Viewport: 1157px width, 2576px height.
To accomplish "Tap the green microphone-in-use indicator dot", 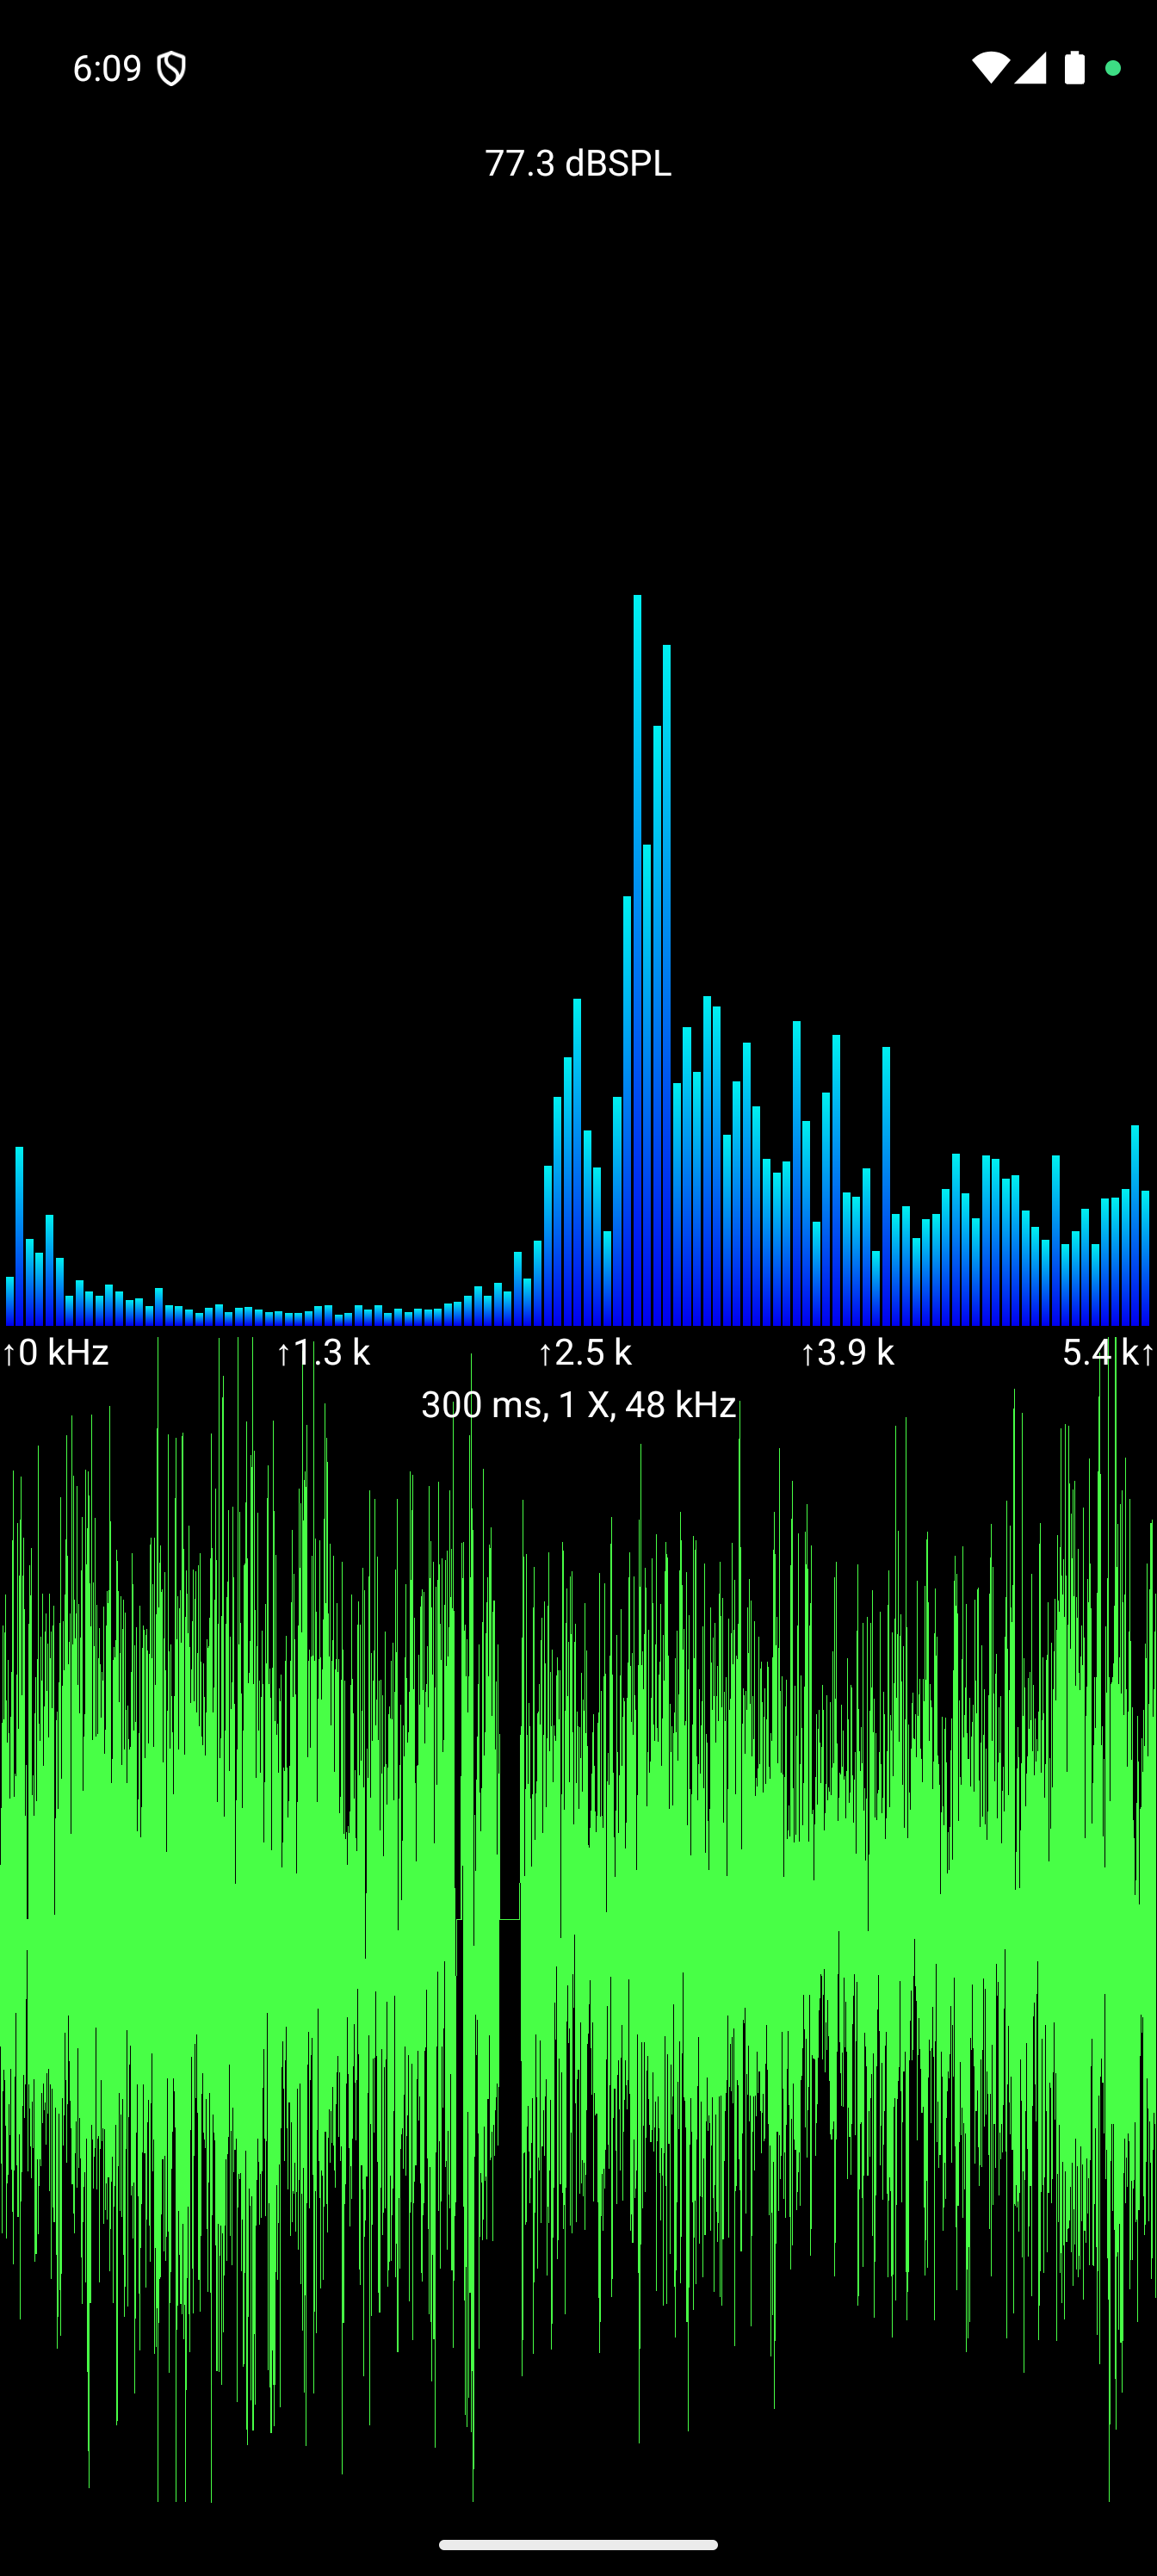I will pos(1113,68).
